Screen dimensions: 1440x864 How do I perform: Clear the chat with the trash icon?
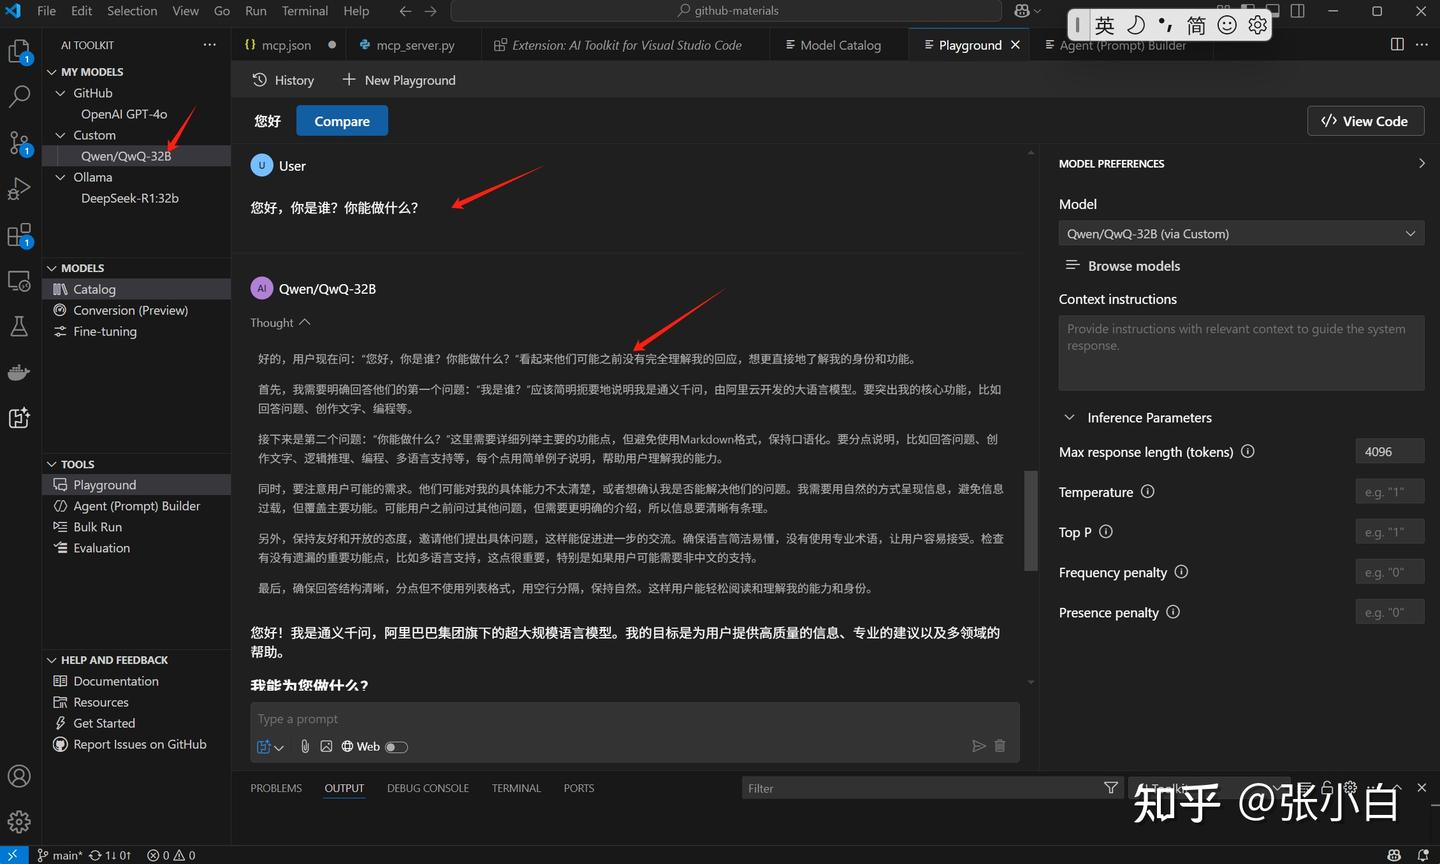[x=1000, y=746]
